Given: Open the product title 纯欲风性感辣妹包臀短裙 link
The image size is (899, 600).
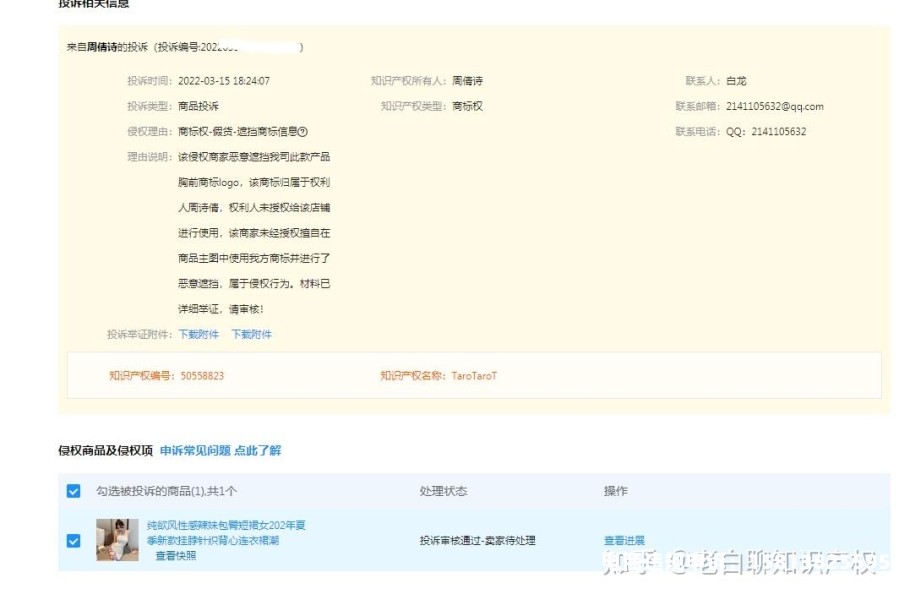Looking at the screenshot, I should pyautogui.click(x=226, y=532).
